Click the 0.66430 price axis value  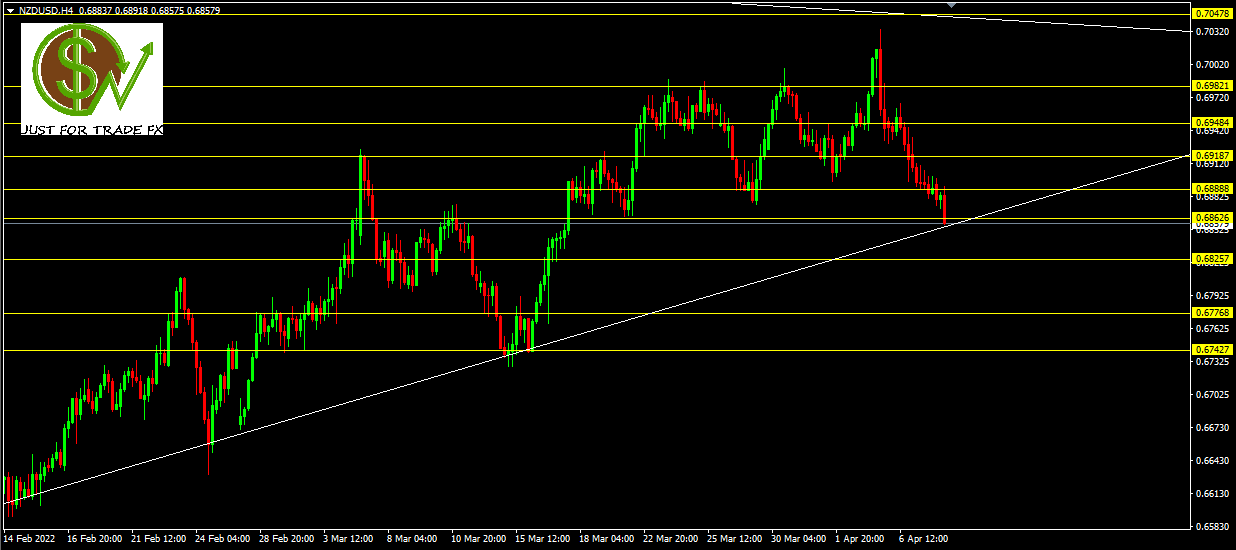(1213, 461)
